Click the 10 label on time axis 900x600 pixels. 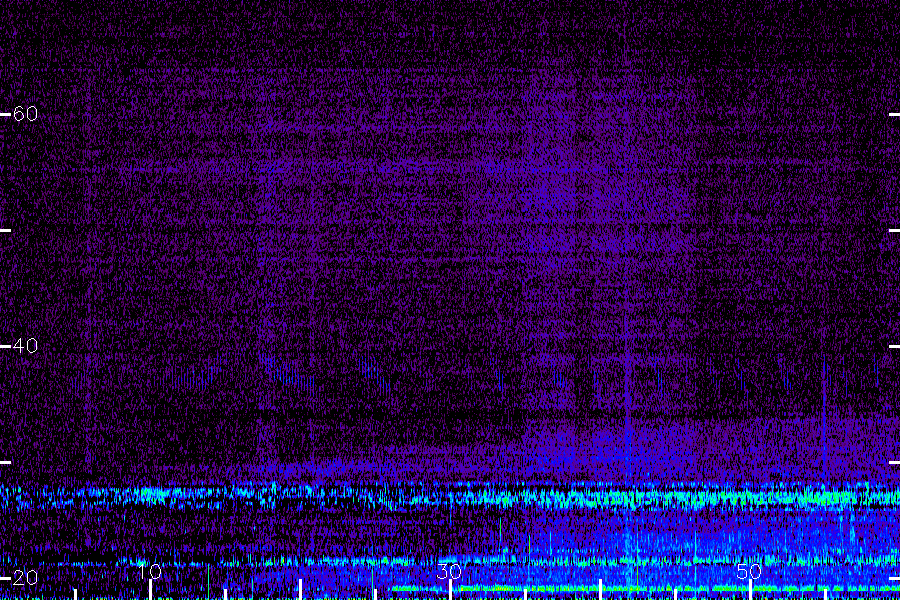point(149,572)
